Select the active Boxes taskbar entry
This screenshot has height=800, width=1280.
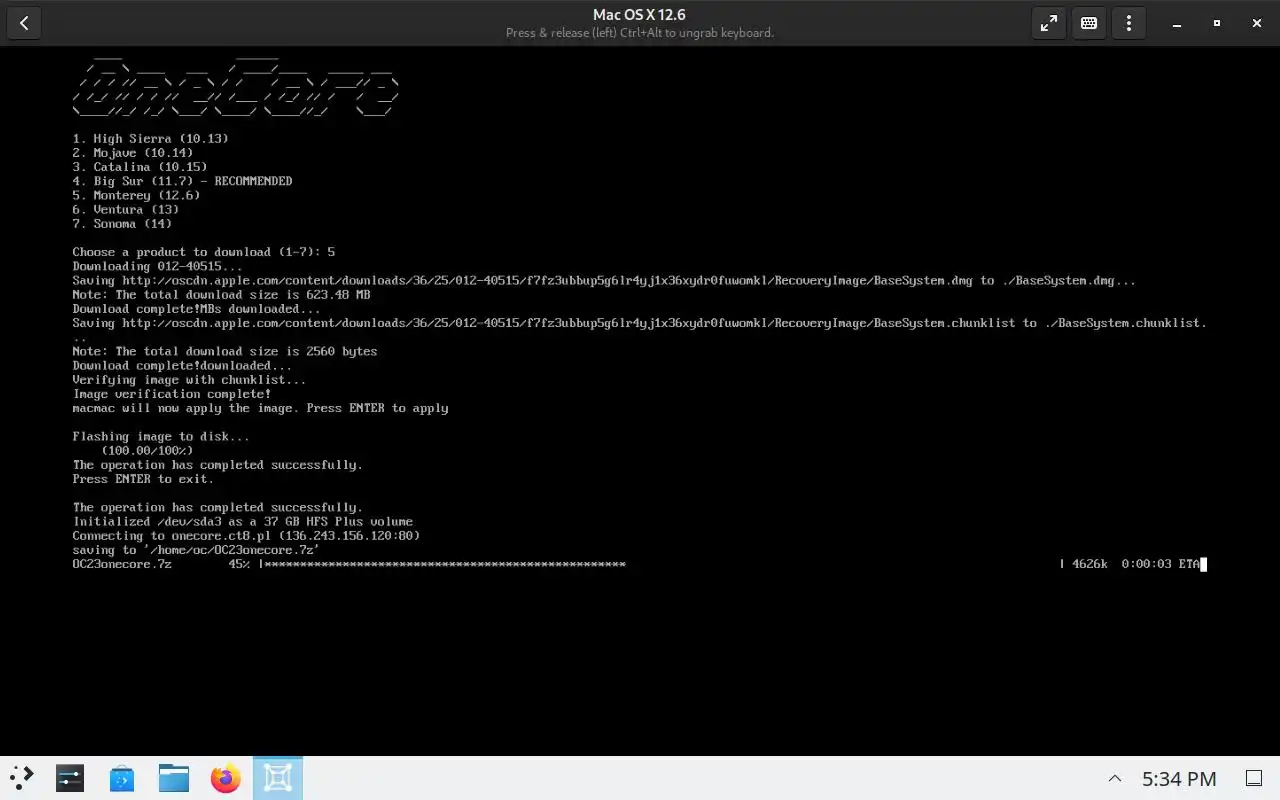click(278, 778)
